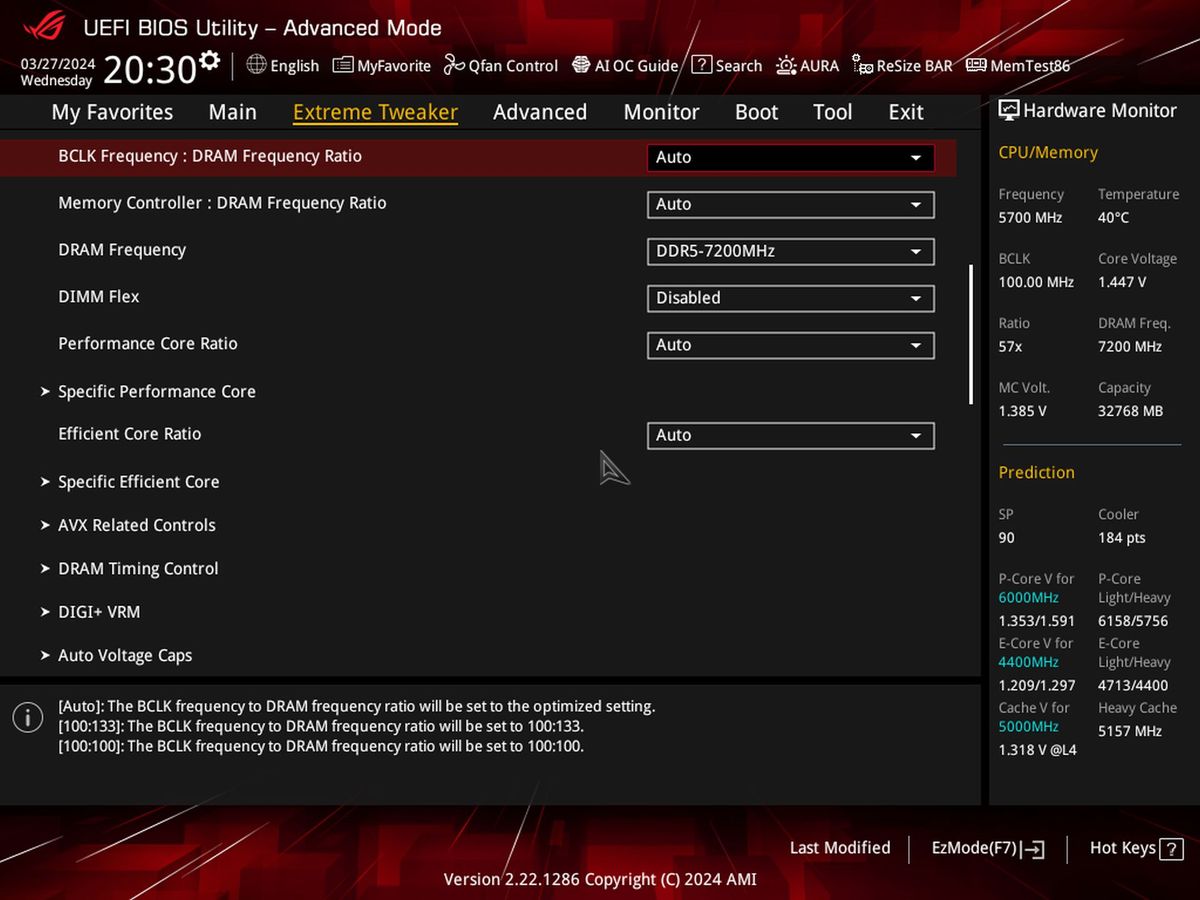Click the DRAM Frequency setting label
1200x900 pixels.
122,250
